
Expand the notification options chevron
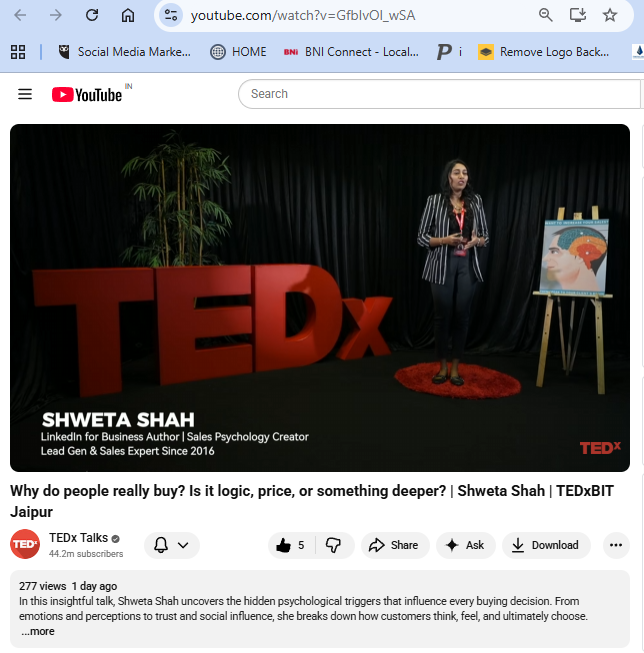[x=183, y=545]
